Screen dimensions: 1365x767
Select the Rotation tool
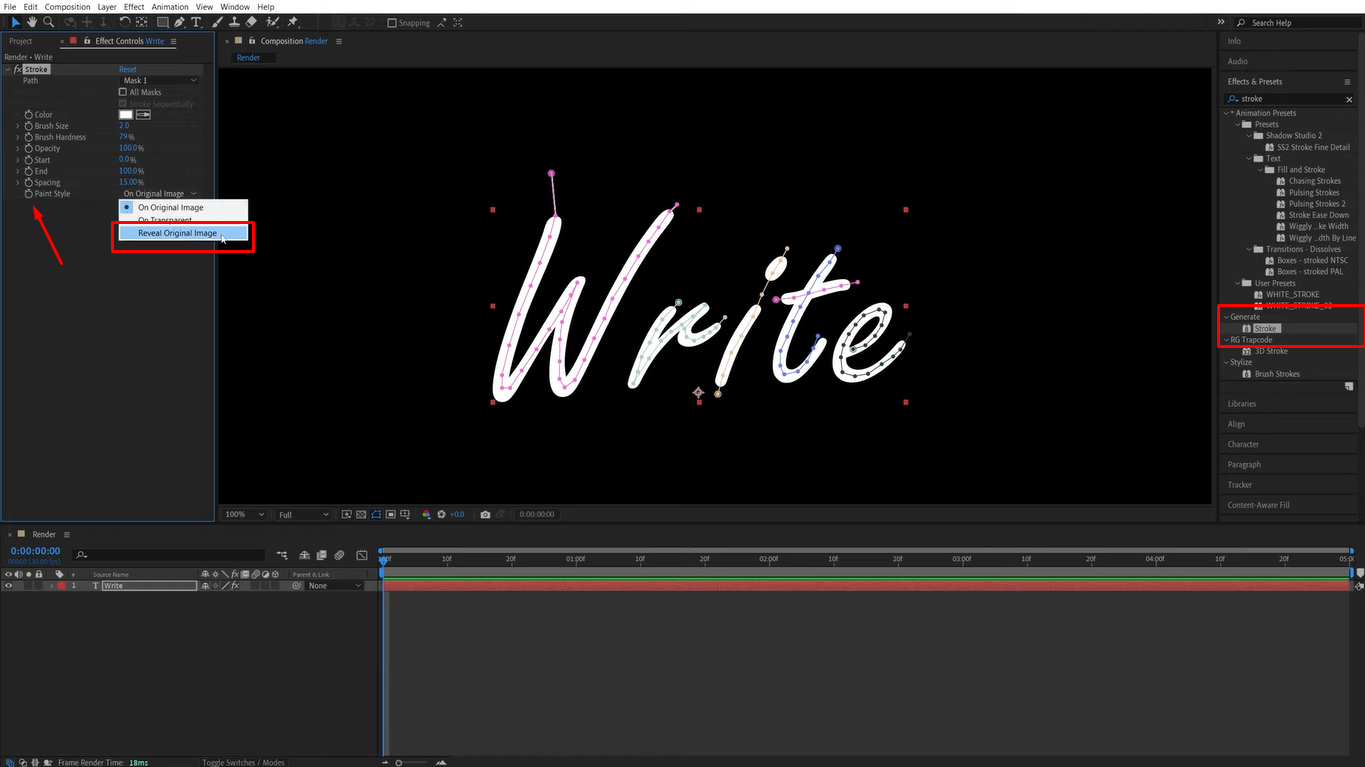pyautogui.click(x=126, y=22)
